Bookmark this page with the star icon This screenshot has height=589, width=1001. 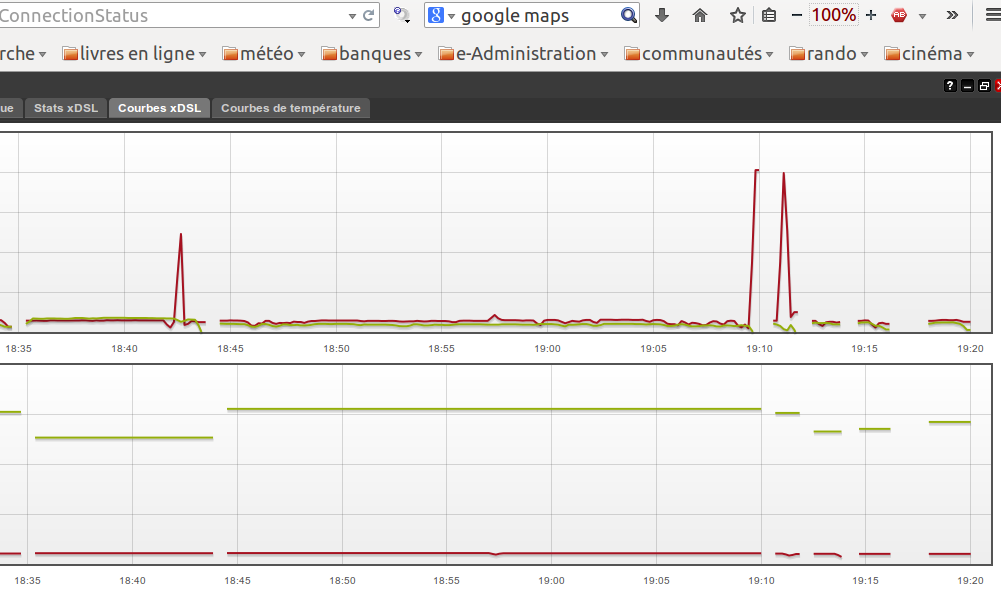click(737, 15)
